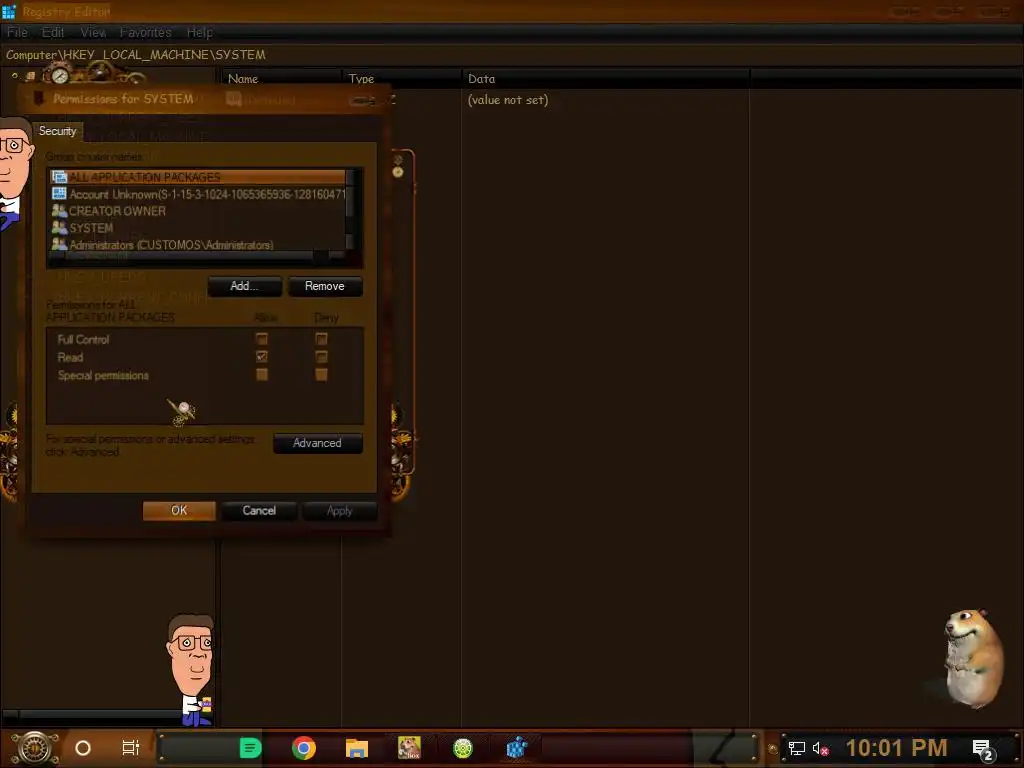Image resolution: width=1024 pixels, height=768 pixels.
Task: Click Cancel in Permissions dialog
Action: point(259,511)
